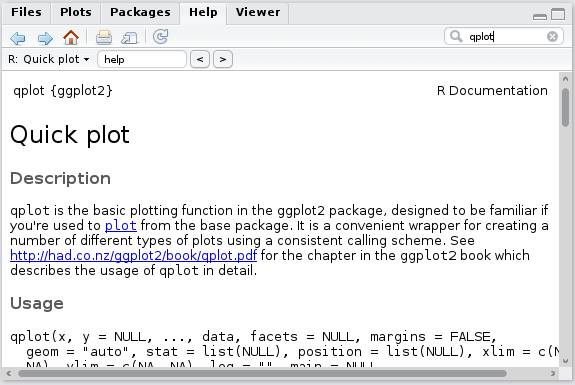Minimize the Help pane
Screen dimensions: 575x385
coord(540,16)
